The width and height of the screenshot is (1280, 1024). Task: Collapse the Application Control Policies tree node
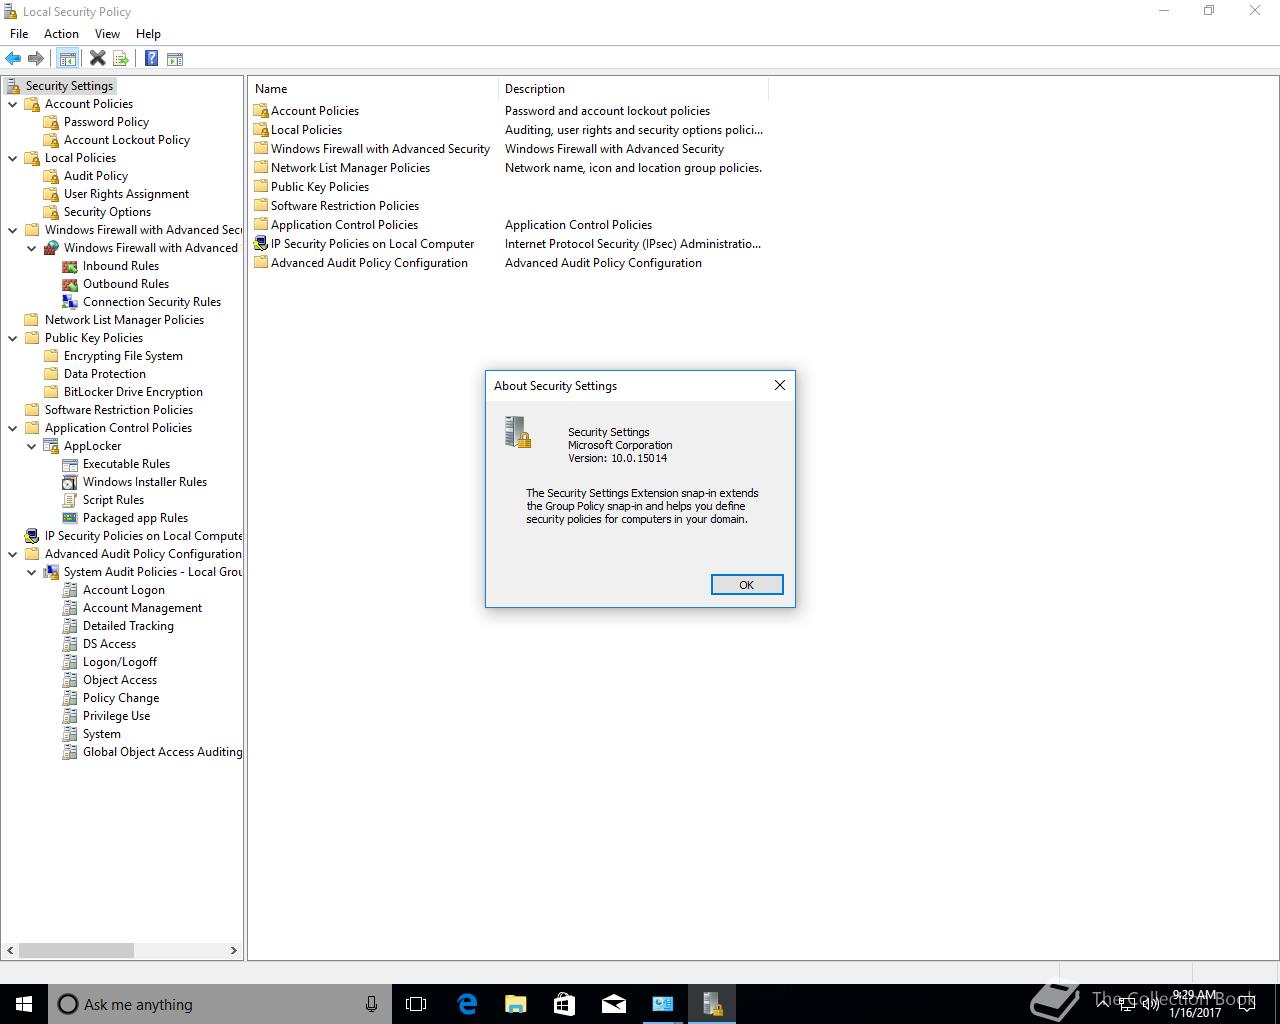click(x=13, y=428)
